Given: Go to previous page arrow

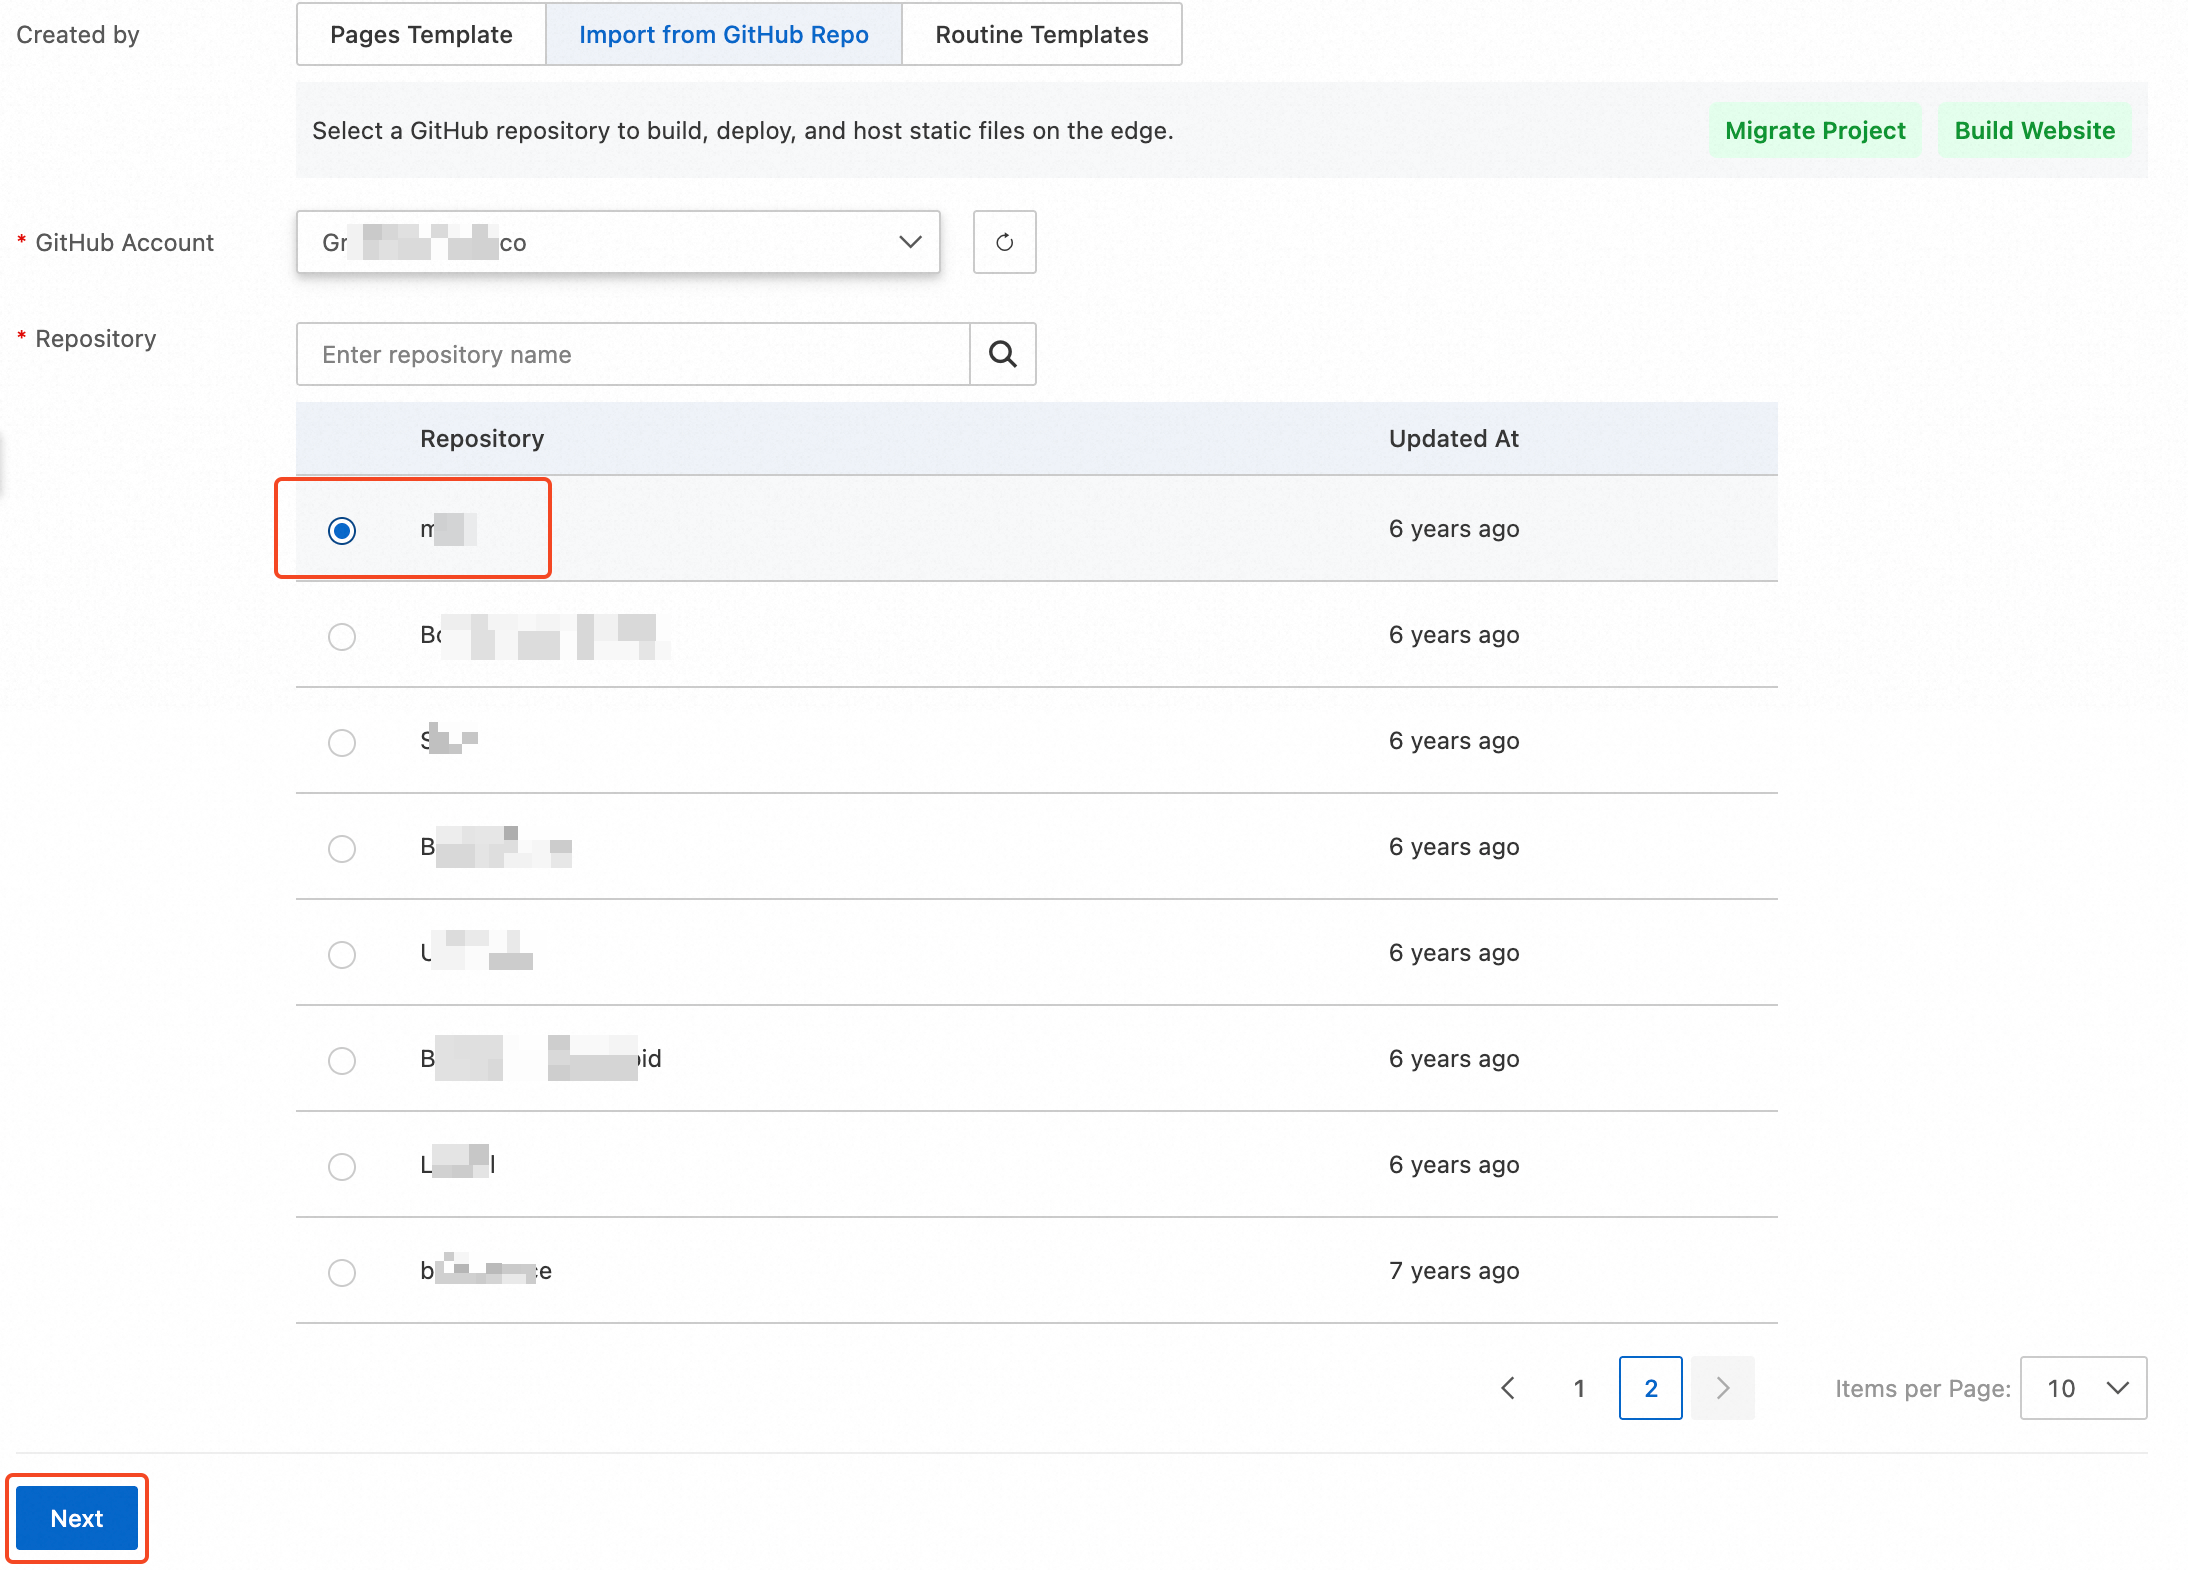Looking at the screenshot, I should pos(1508,1388).
